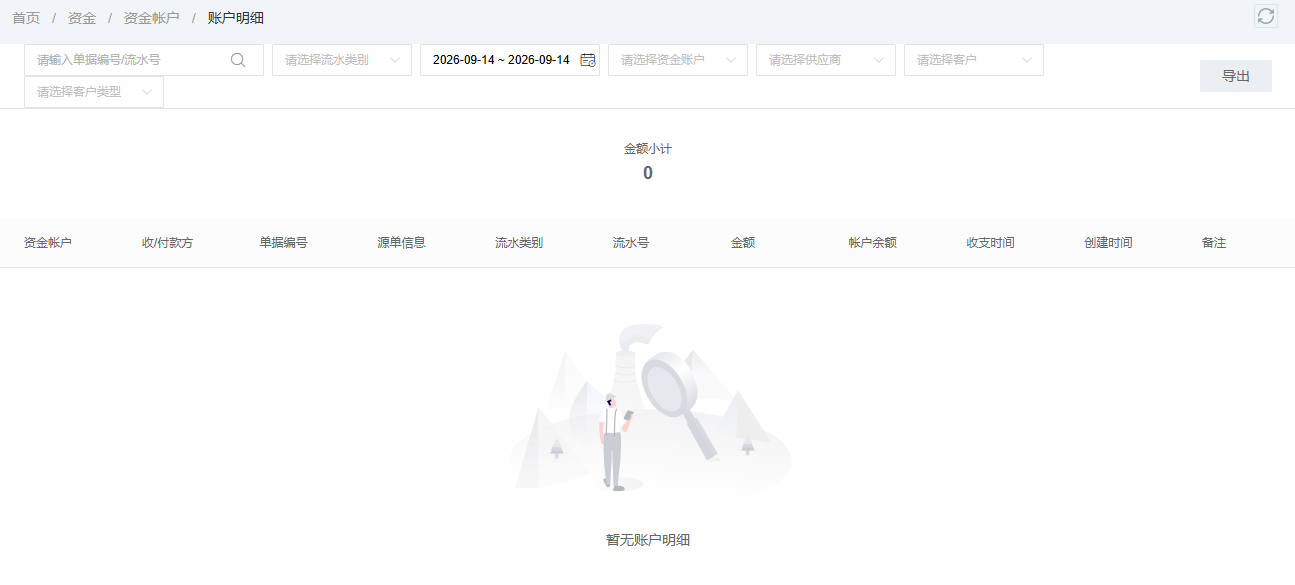Click the 源单信息 column header
Image resolution: width=1295 pixels, height=585 pixels.
[x=402, y=243]
